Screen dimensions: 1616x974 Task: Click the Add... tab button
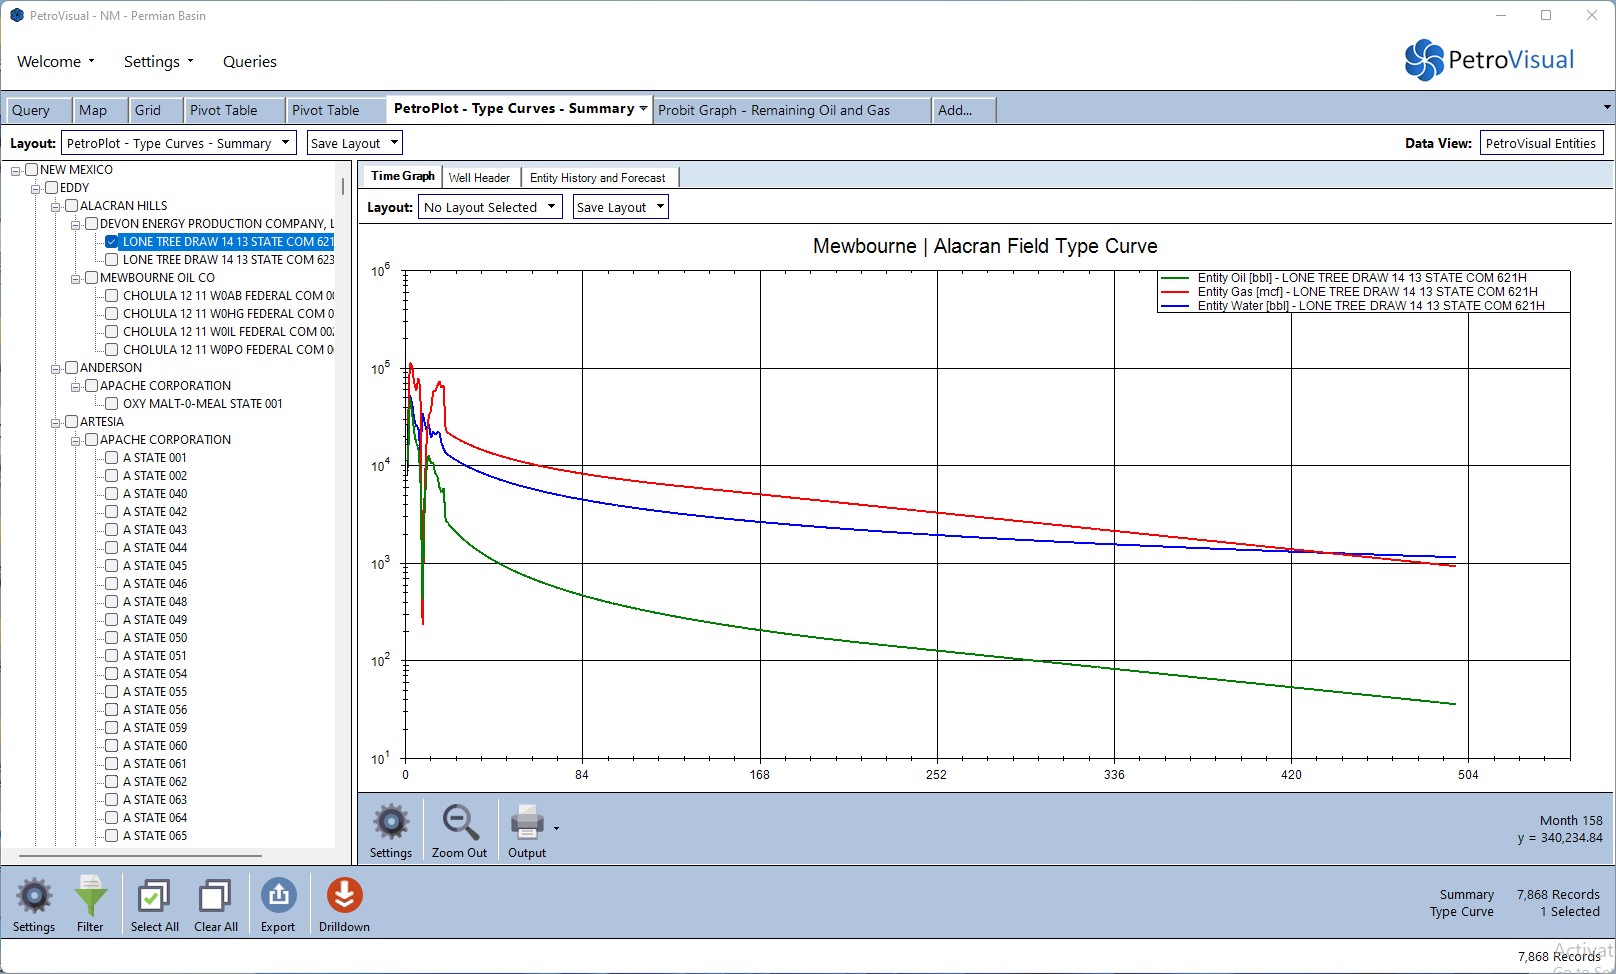[x=955, y=110]
